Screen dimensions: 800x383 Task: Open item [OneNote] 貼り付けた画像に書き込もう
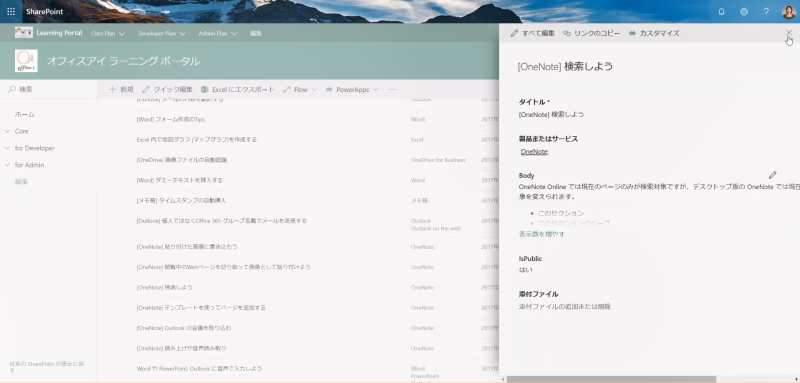[x=187, y=246]
